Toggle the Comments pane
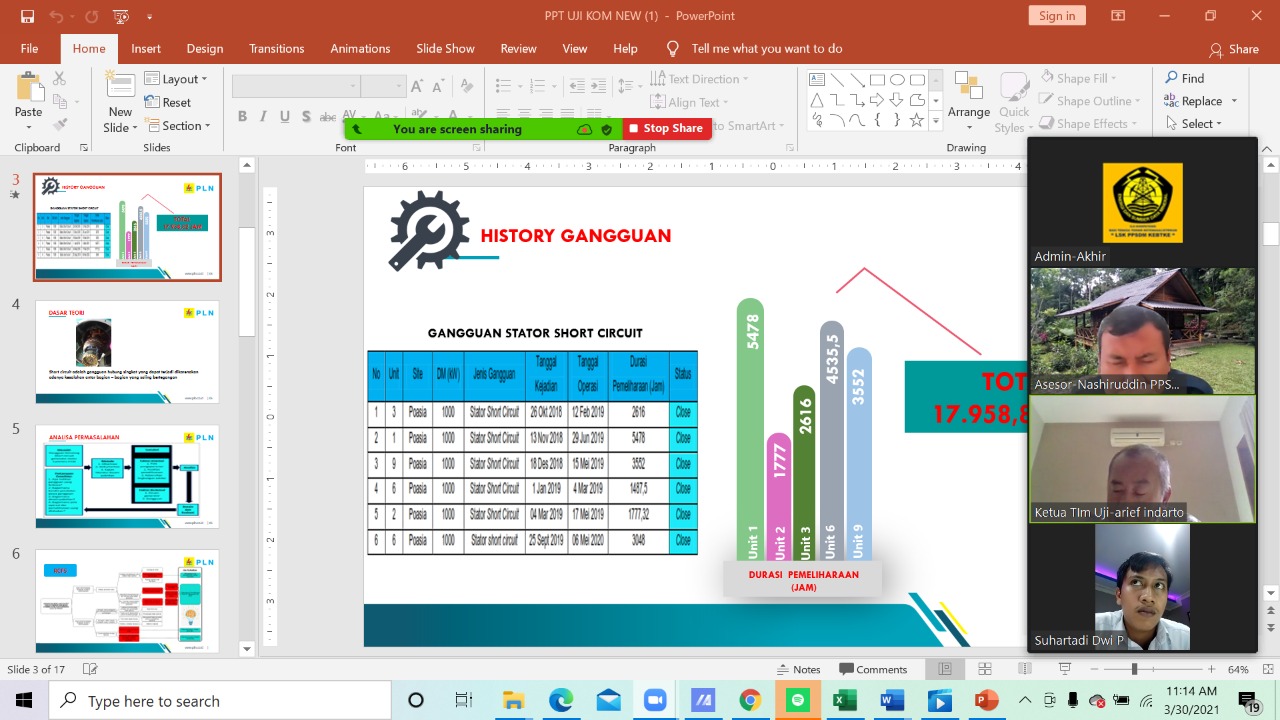Image resolution: width=1280 pixels, height=720 pixels. (x=873, y=669)
